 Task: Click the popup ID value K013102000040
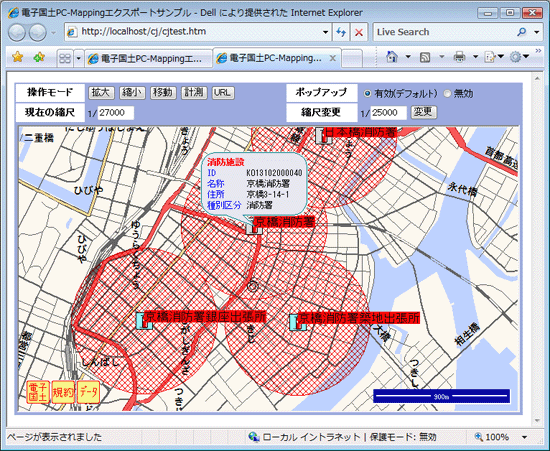click(274, 173)
